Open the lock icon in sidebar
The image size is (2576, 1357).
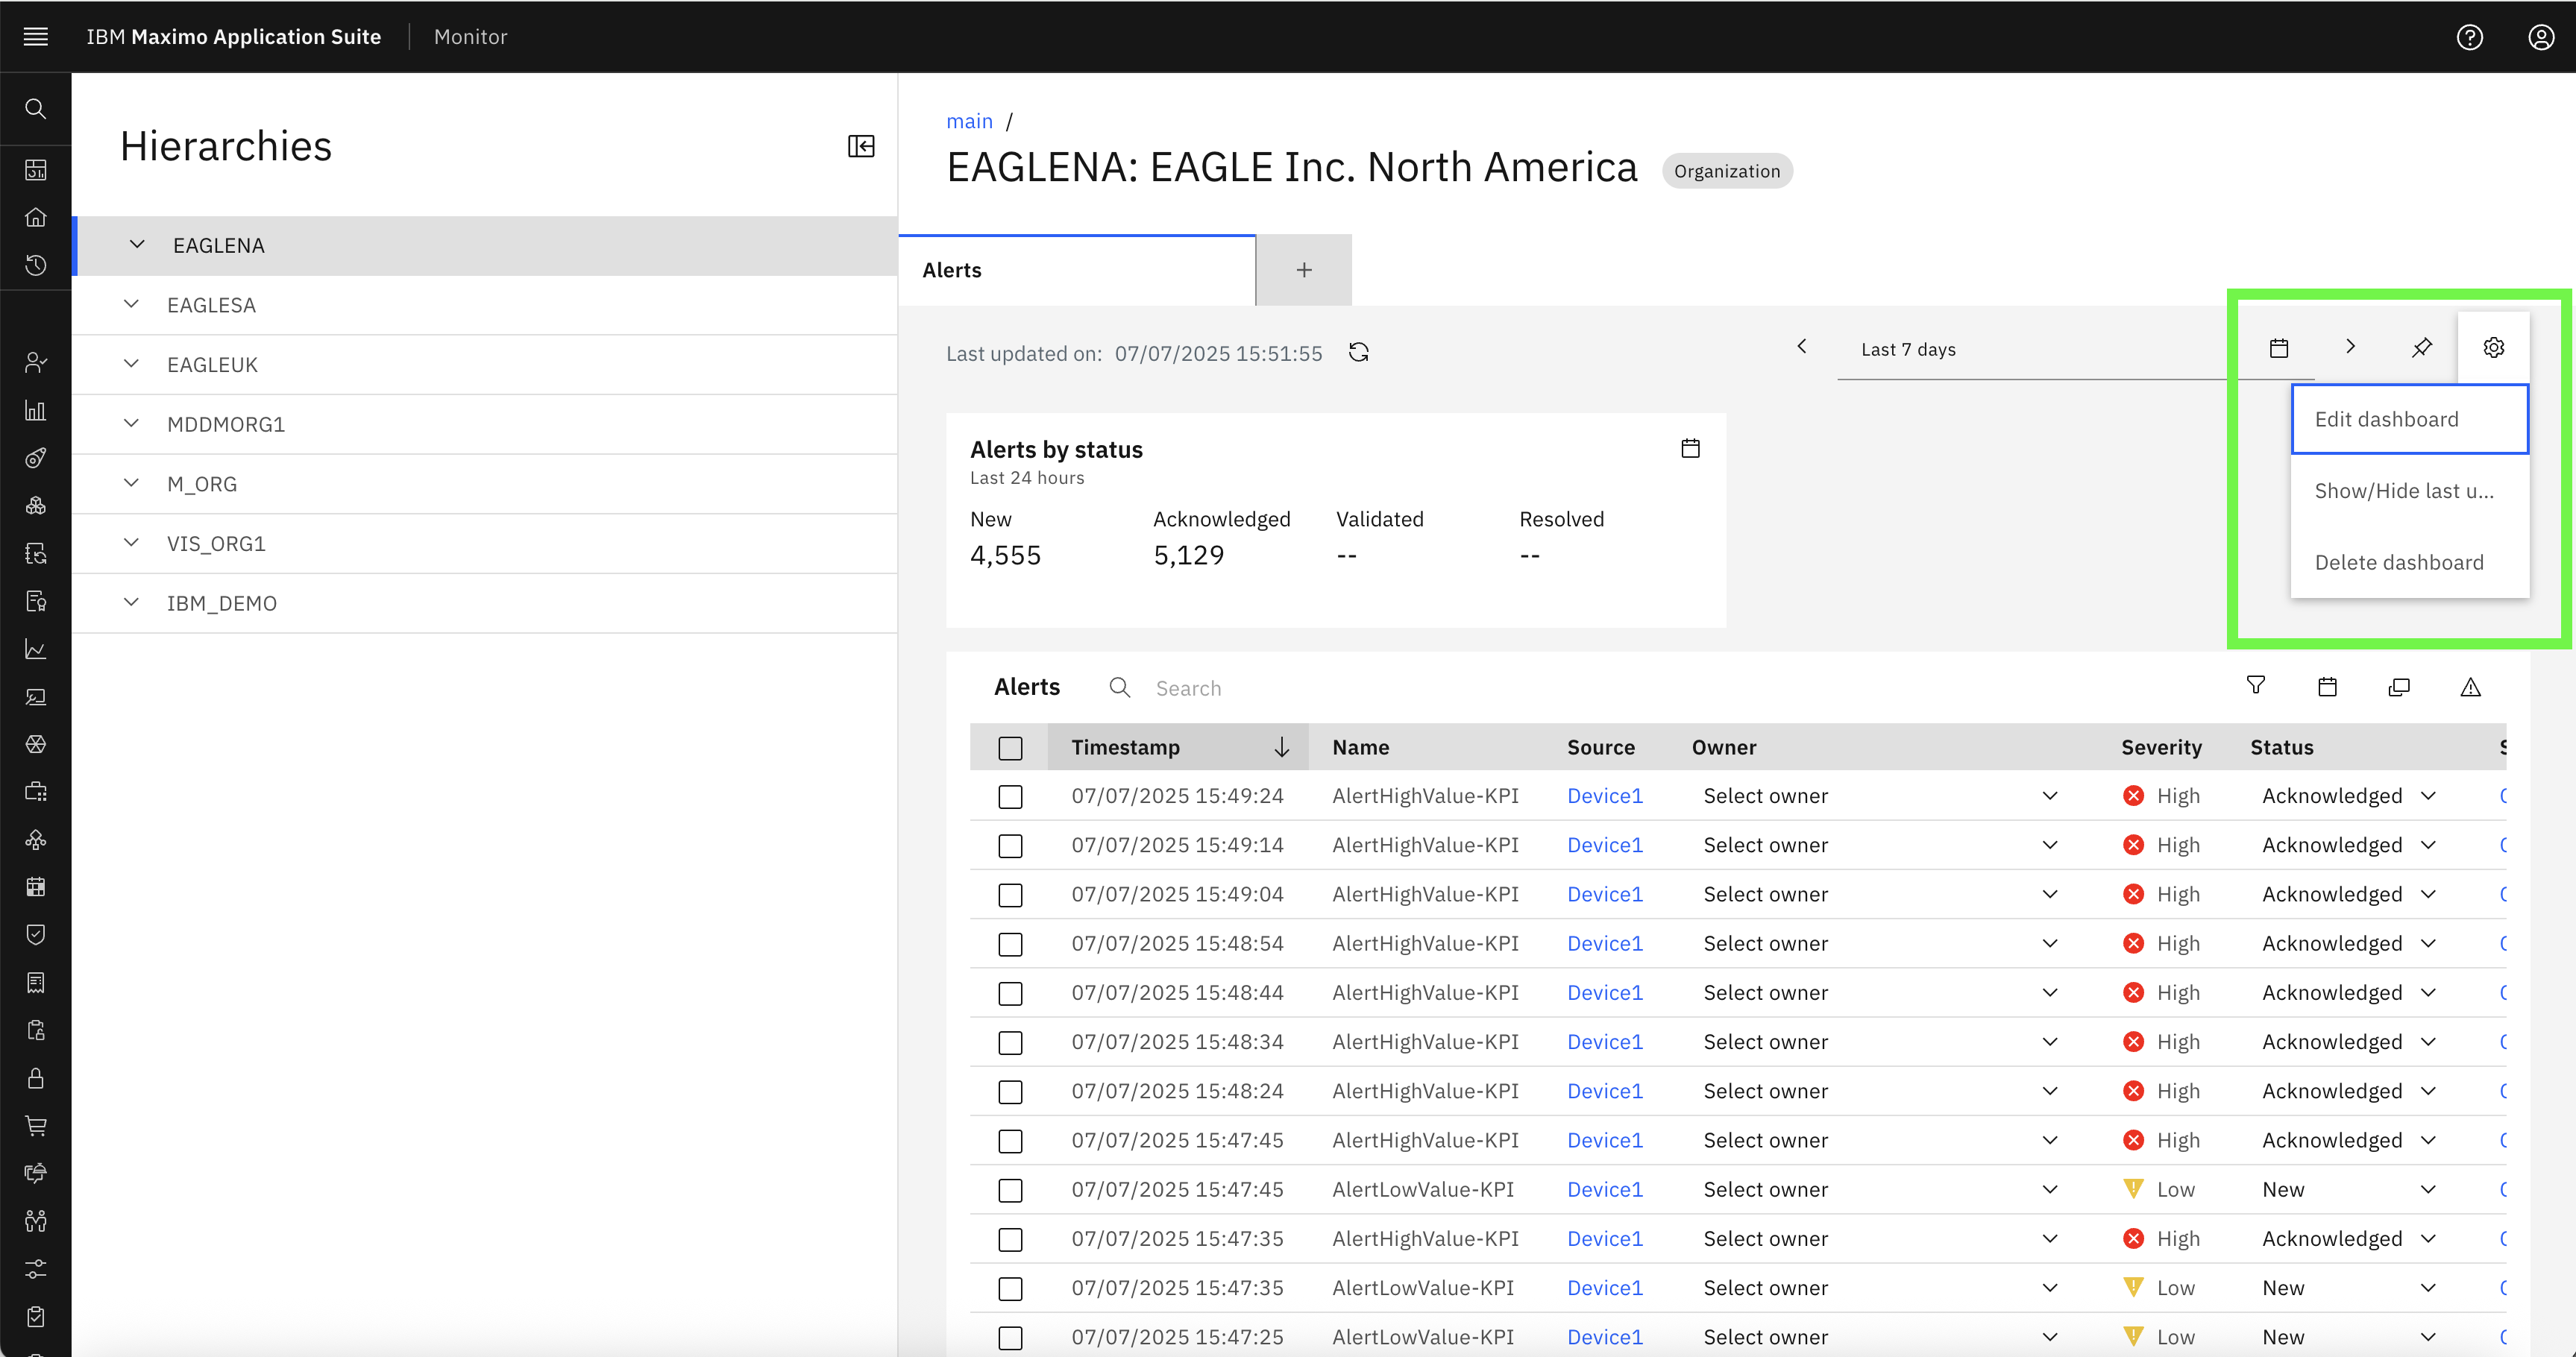click(x=36, y=1078)
